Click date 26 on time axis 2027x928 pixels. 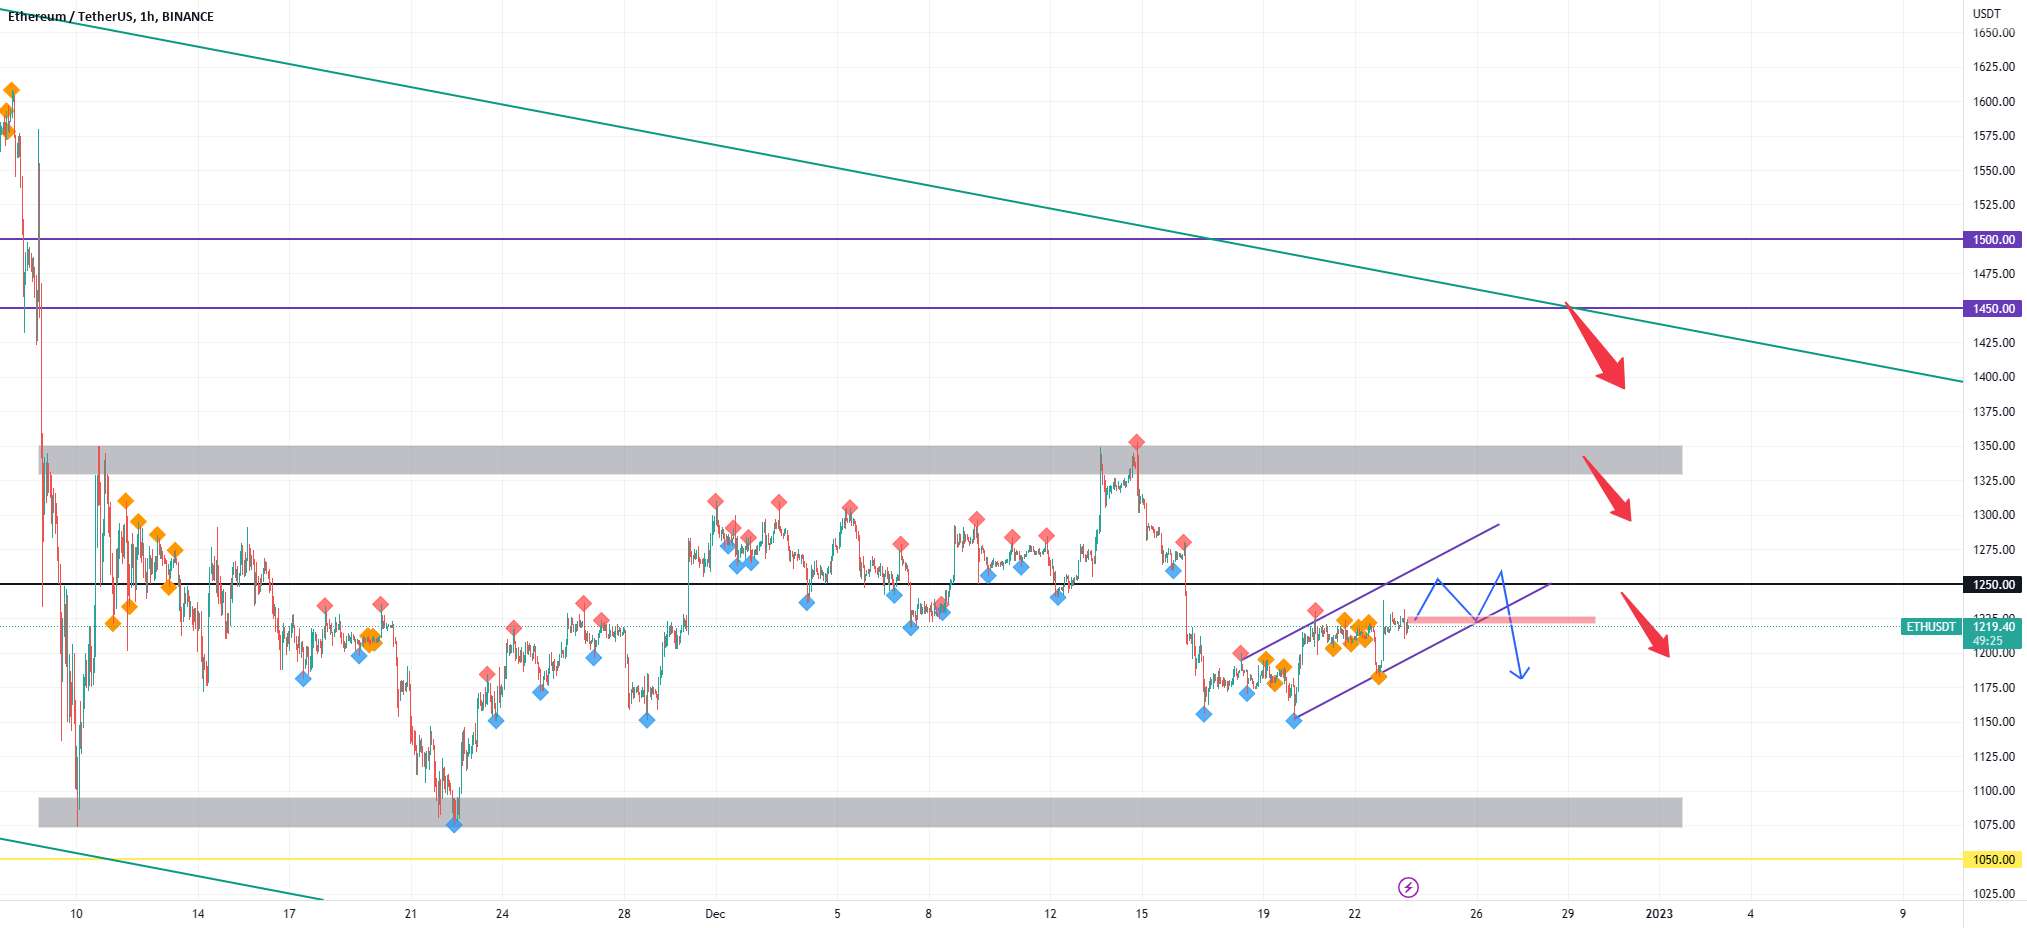pos(1476,914)
